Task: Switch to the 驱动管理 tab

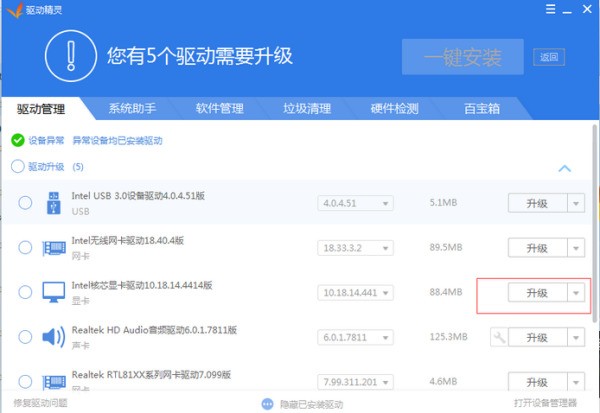Action: [x=41, y=109]
